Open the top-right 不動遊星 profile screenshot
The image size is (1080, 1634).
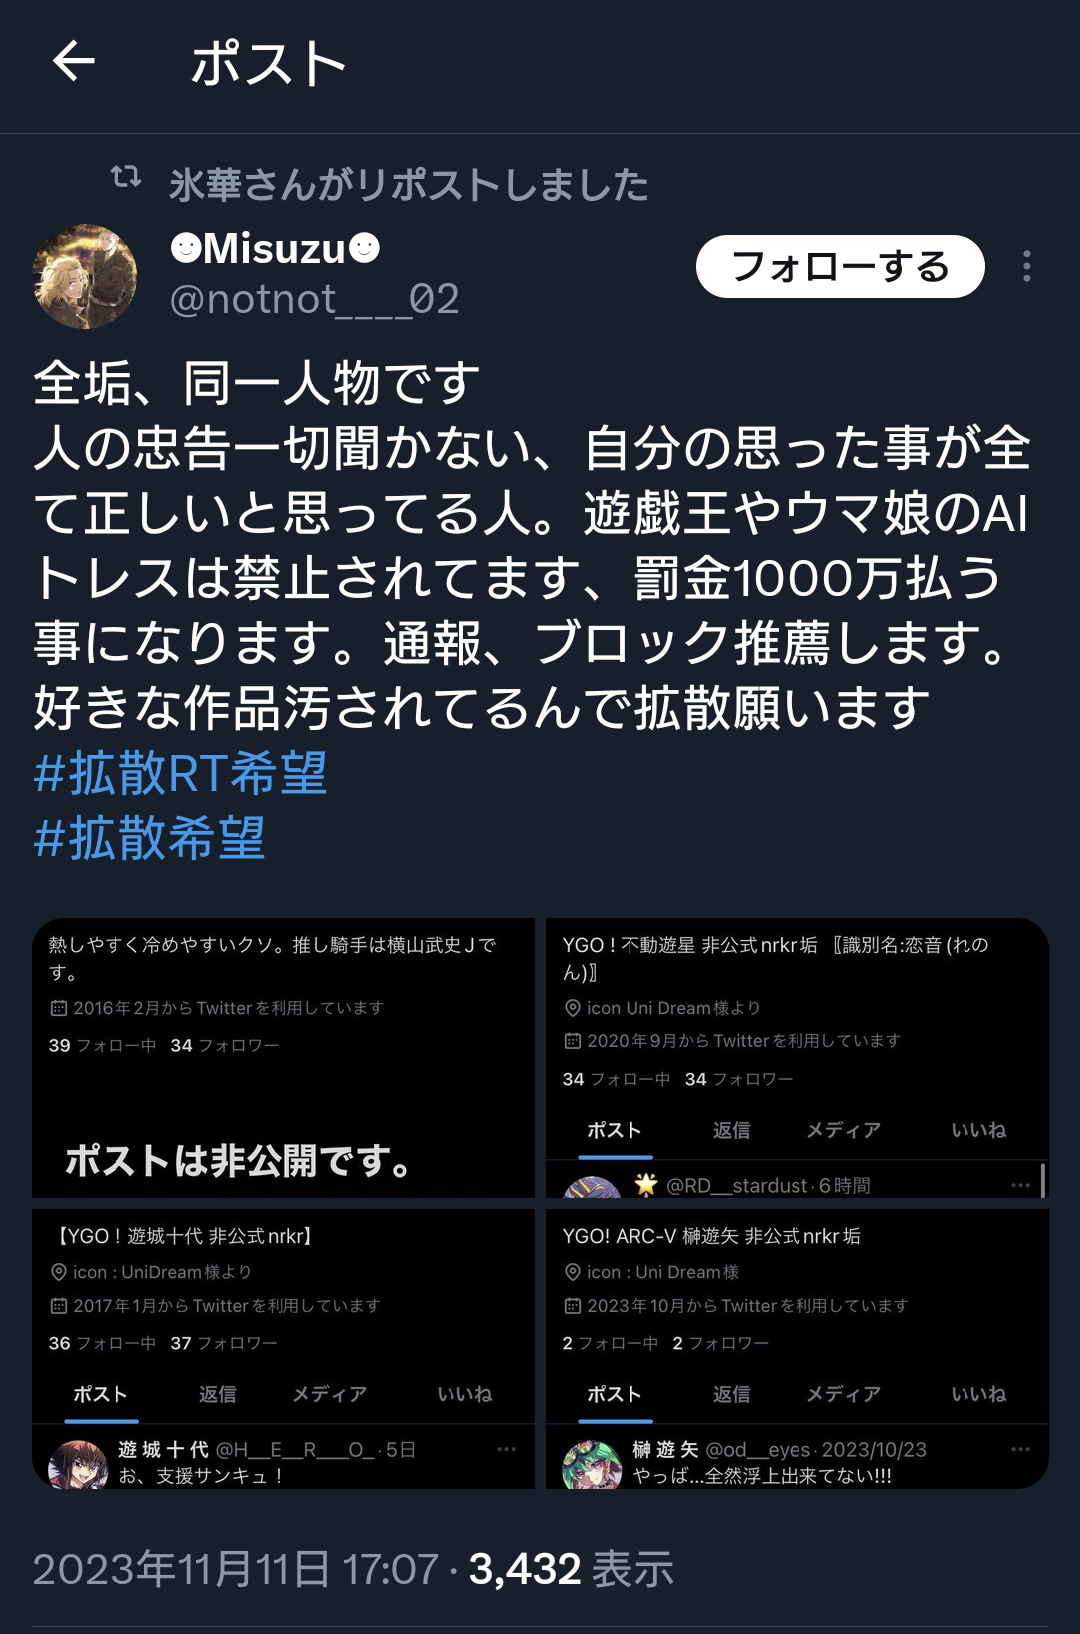pyautogui.click(x=797, y=1058)
